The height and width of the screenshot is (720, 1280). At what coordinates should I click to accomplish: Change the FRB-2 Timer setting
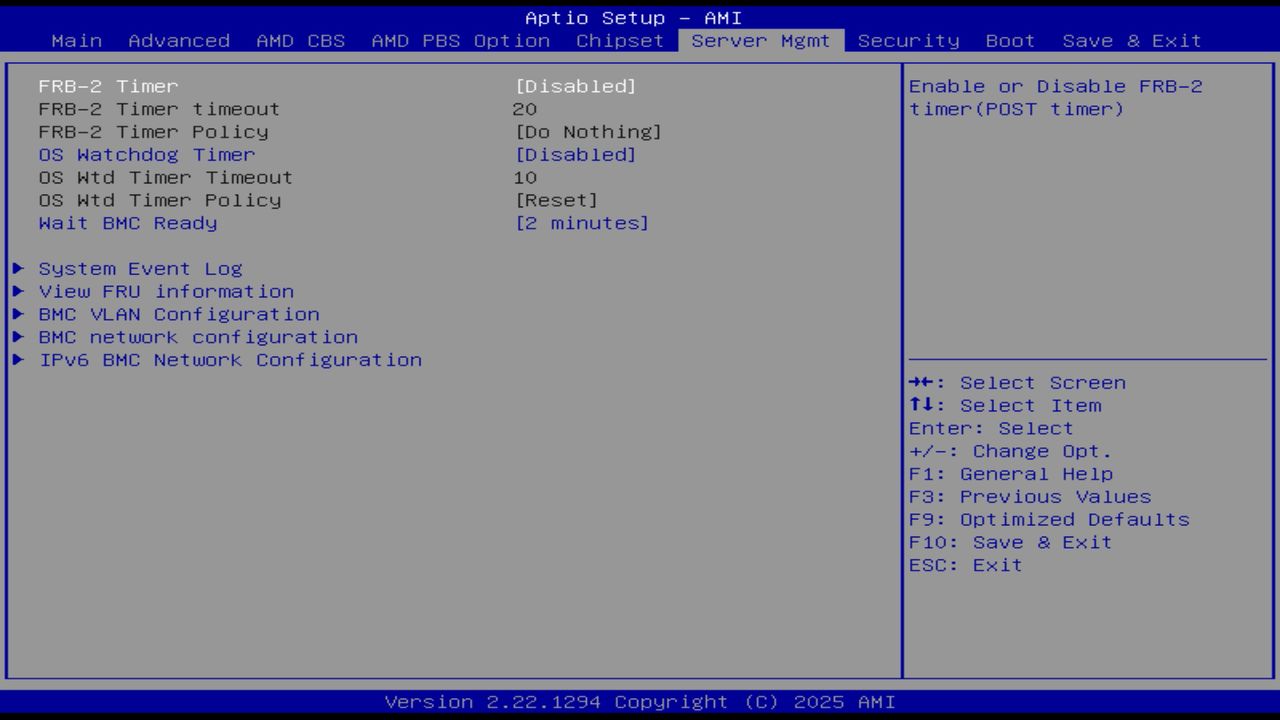[578, 86]
